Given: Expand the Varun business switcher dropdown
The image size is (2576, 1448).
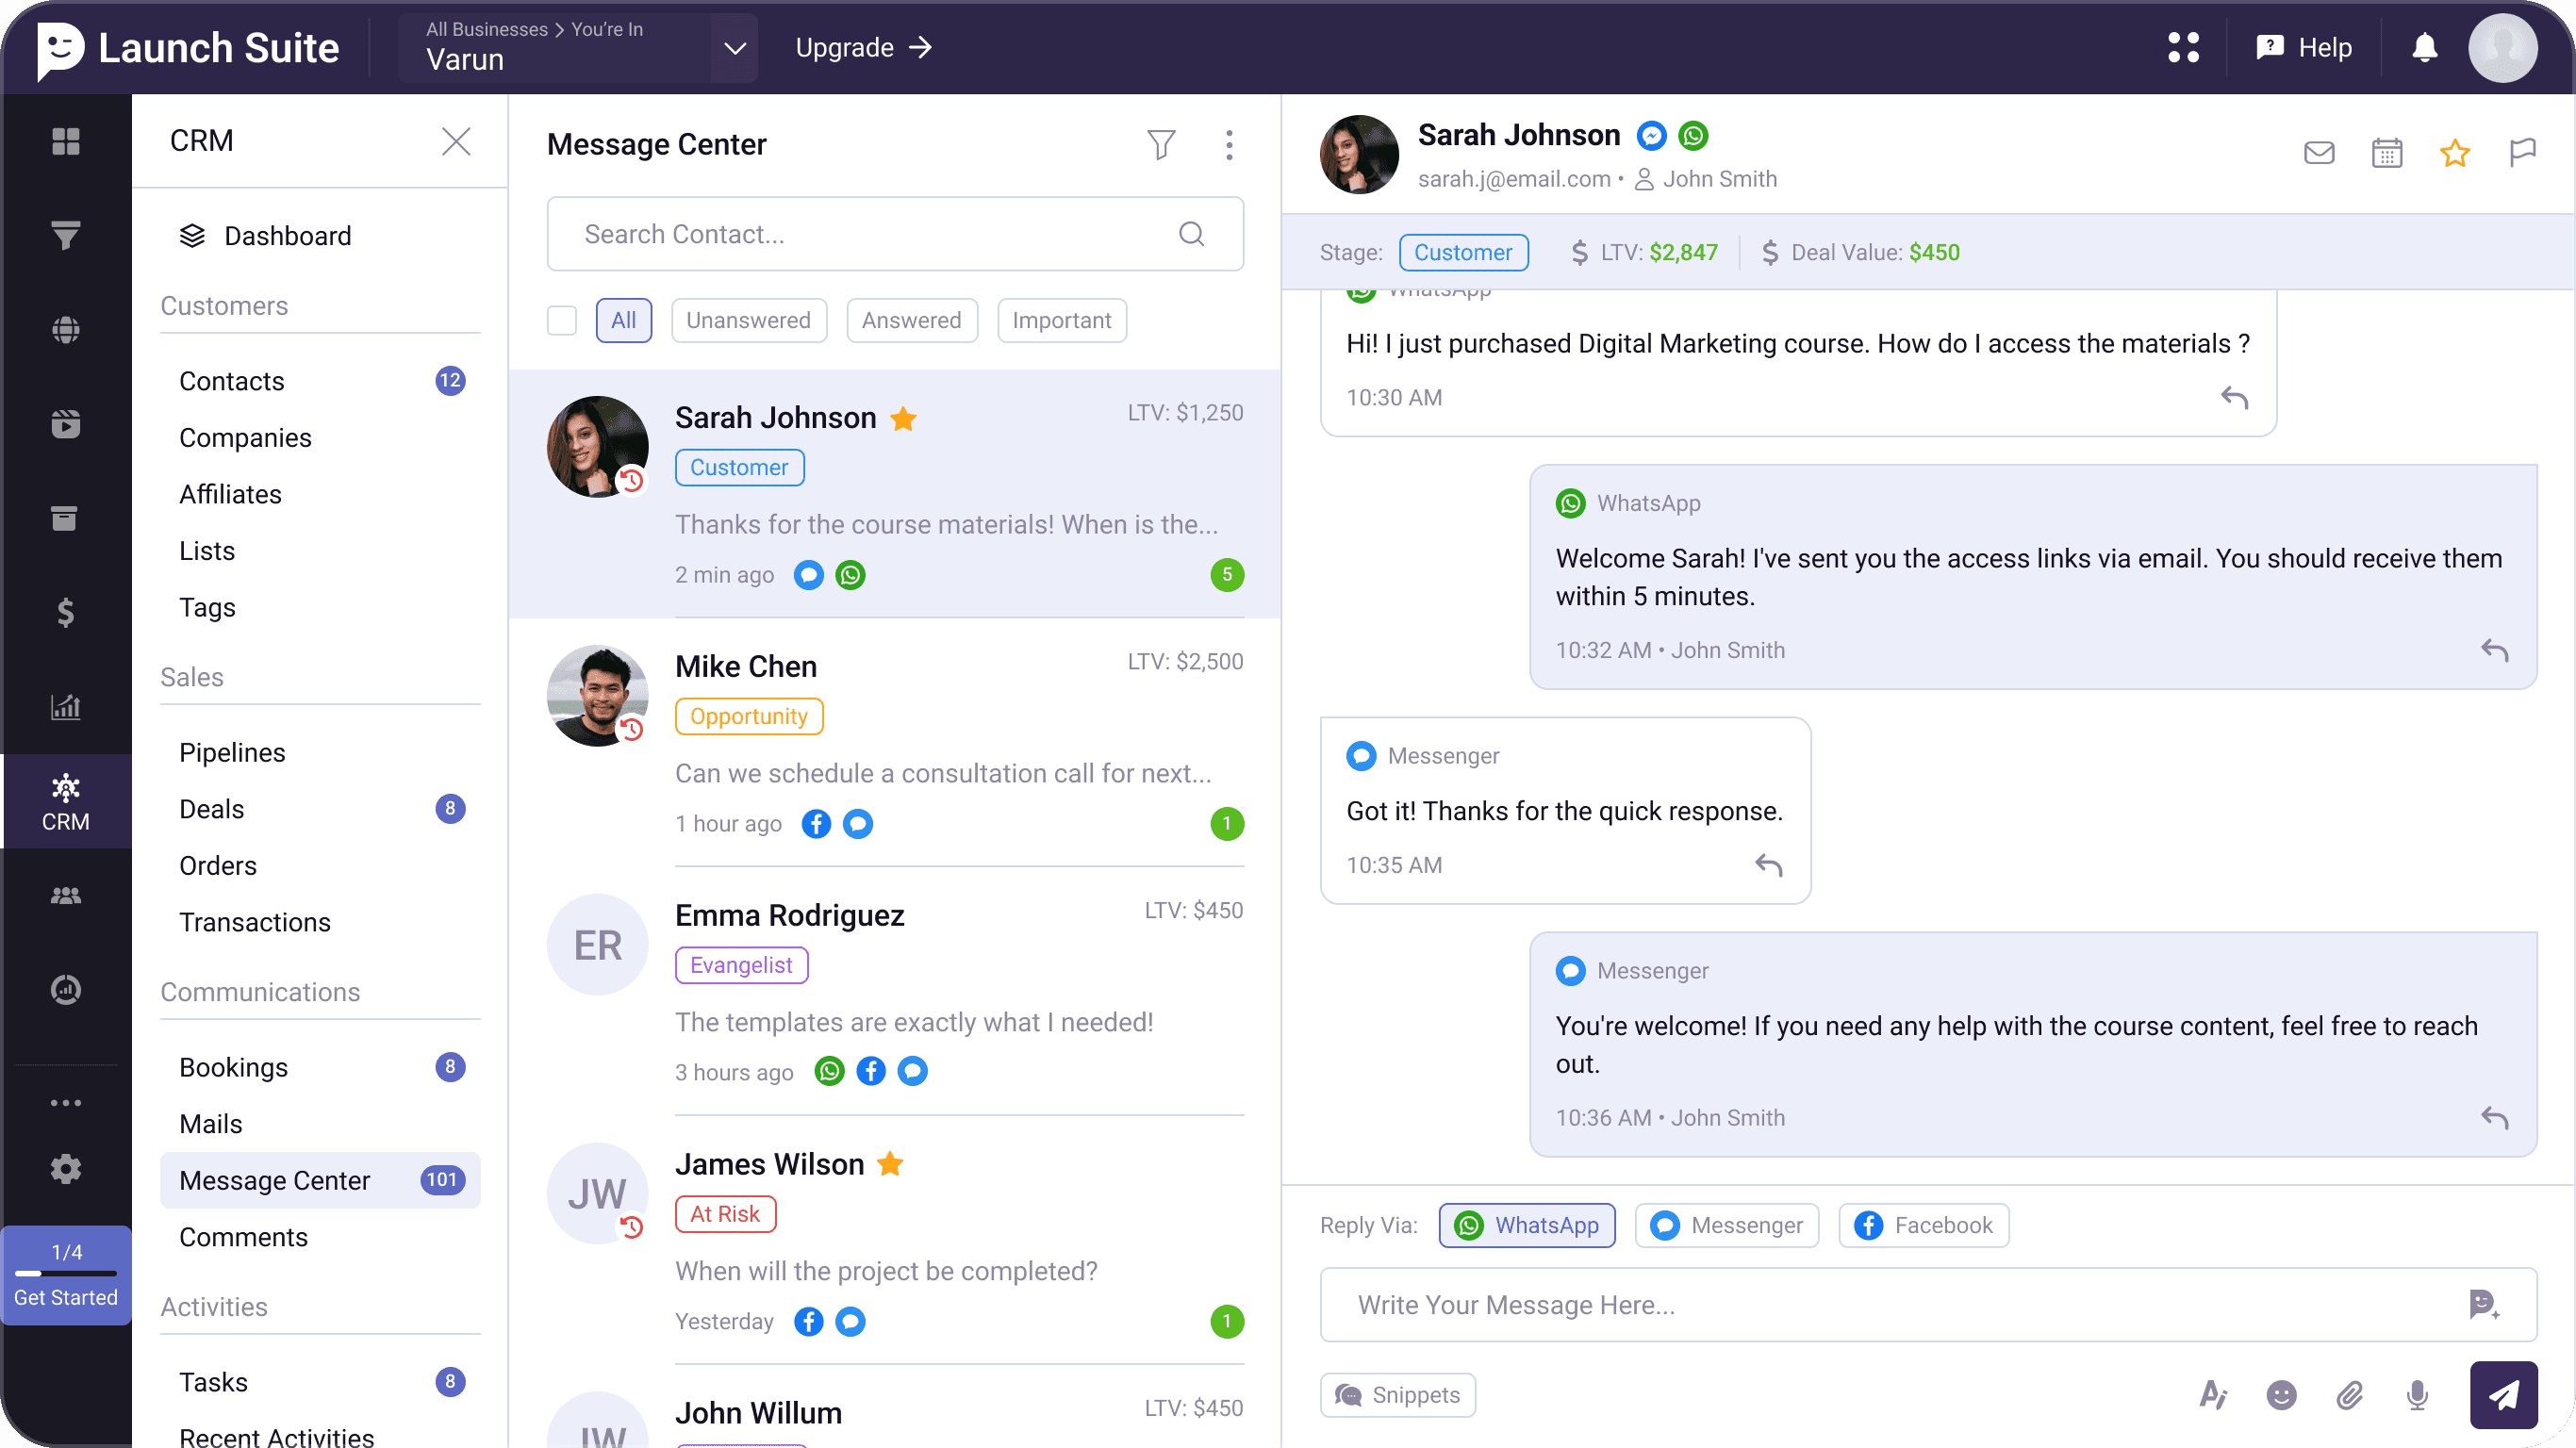Looking at the screenshot, I should coord(735,48).
